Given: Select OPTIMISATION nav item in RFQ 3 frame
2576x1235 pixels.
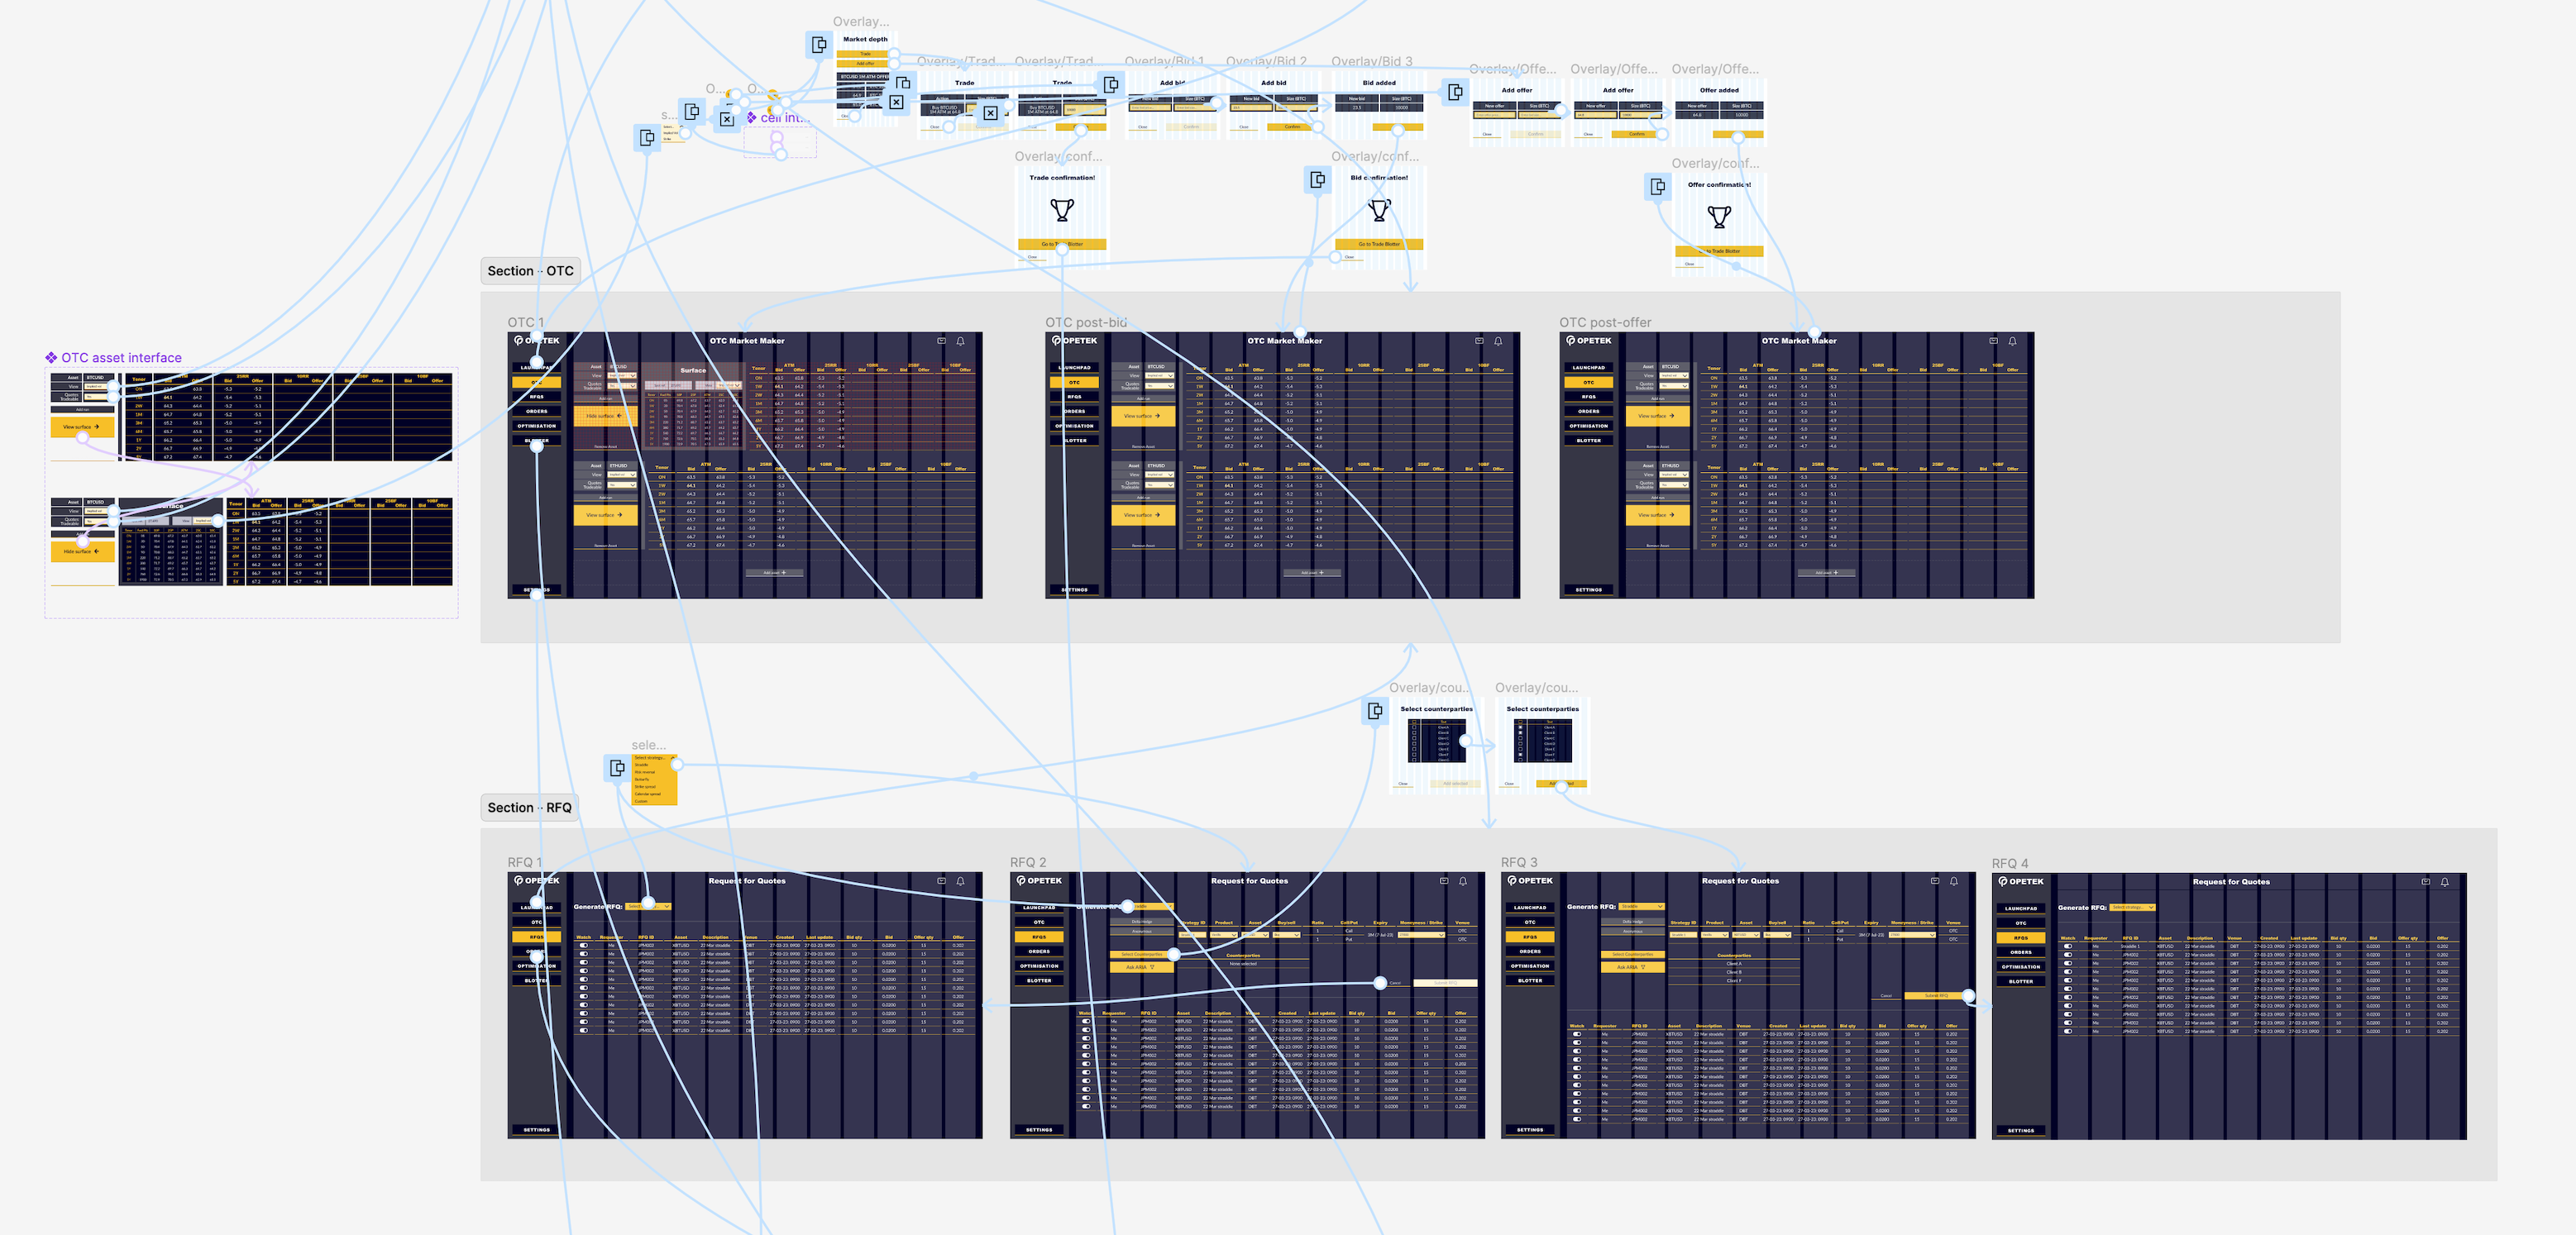Looking at the screenshot, I should coord(1530,966).
